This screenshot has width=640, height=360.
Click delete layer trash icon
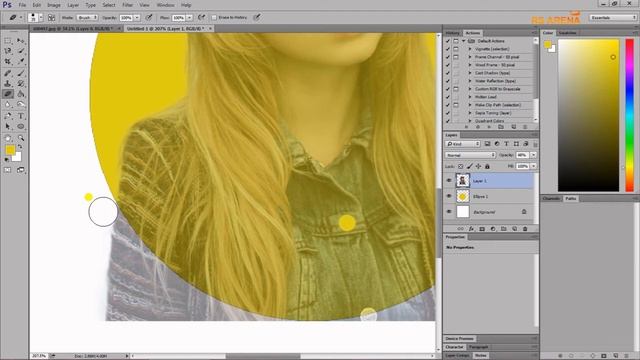tap(525, 229)
